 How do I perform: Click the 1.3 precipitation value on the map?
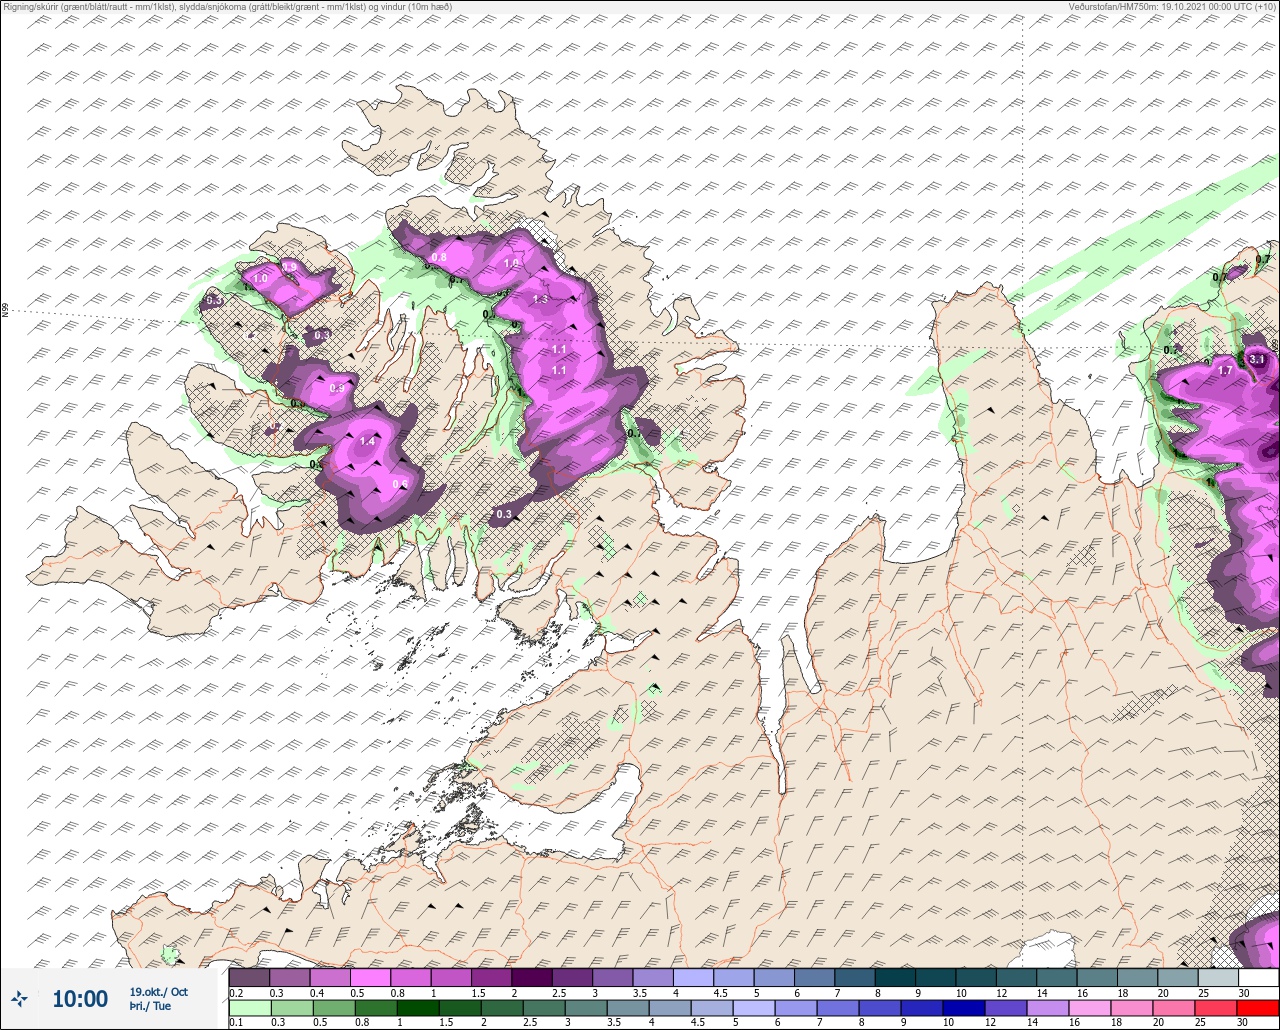(x=541, y=299)
